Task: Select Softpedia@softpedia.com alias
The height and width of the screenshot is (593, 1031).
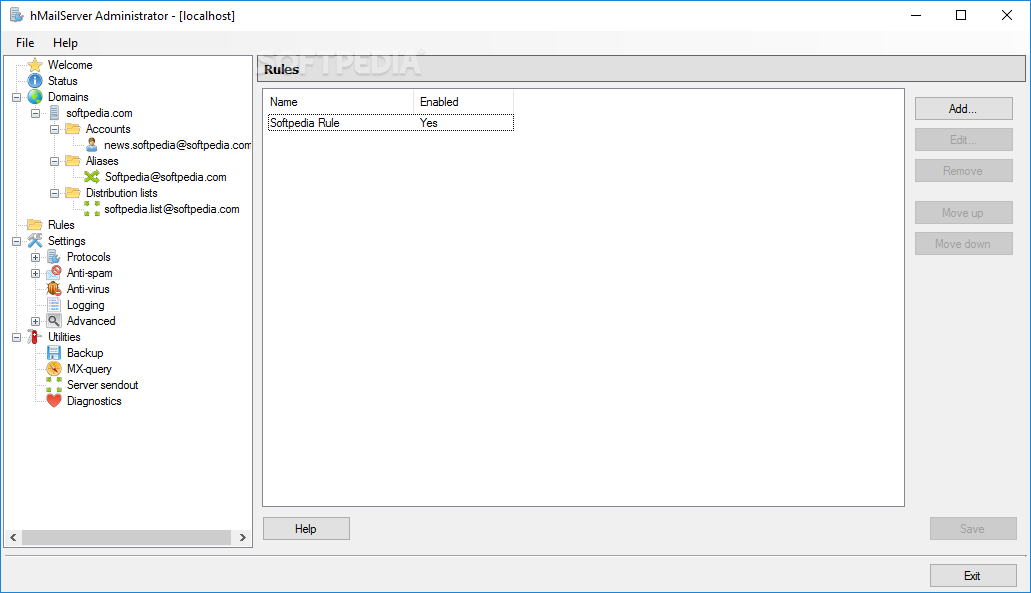Action: [x=166, y=177]
